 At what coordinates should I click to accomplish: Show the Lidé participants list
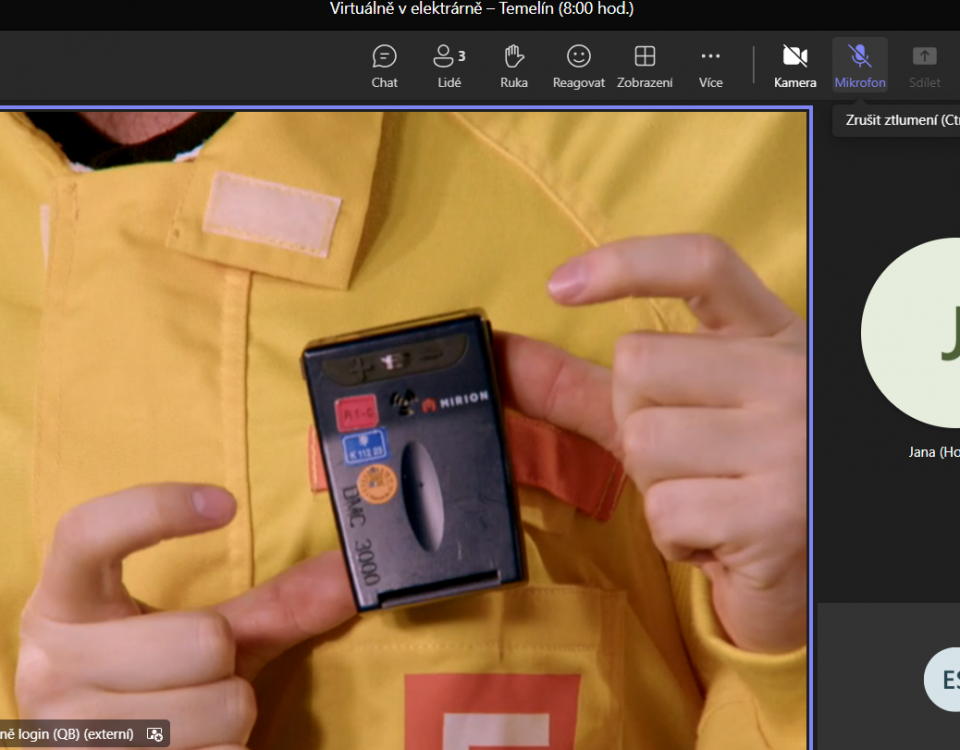[449, 66]
